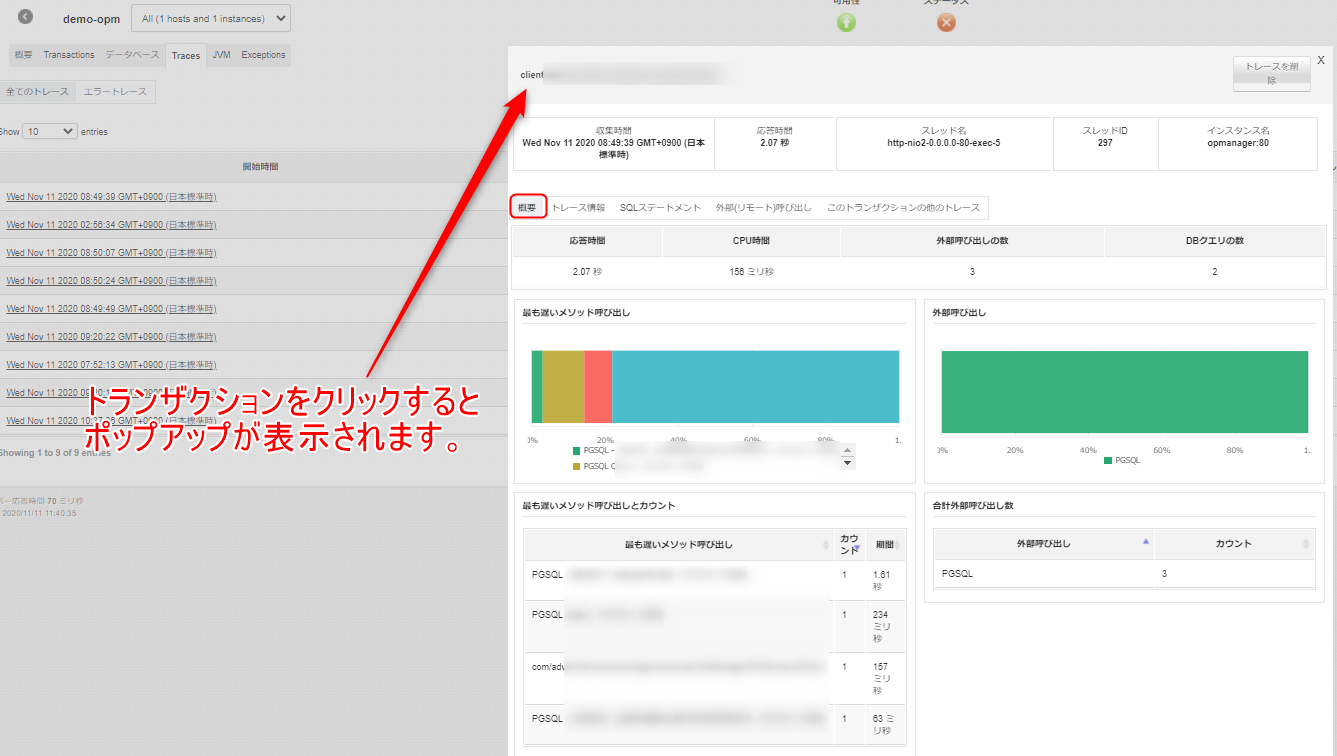
Task: Click the thread ID value 297
Action: [1105, 143]
